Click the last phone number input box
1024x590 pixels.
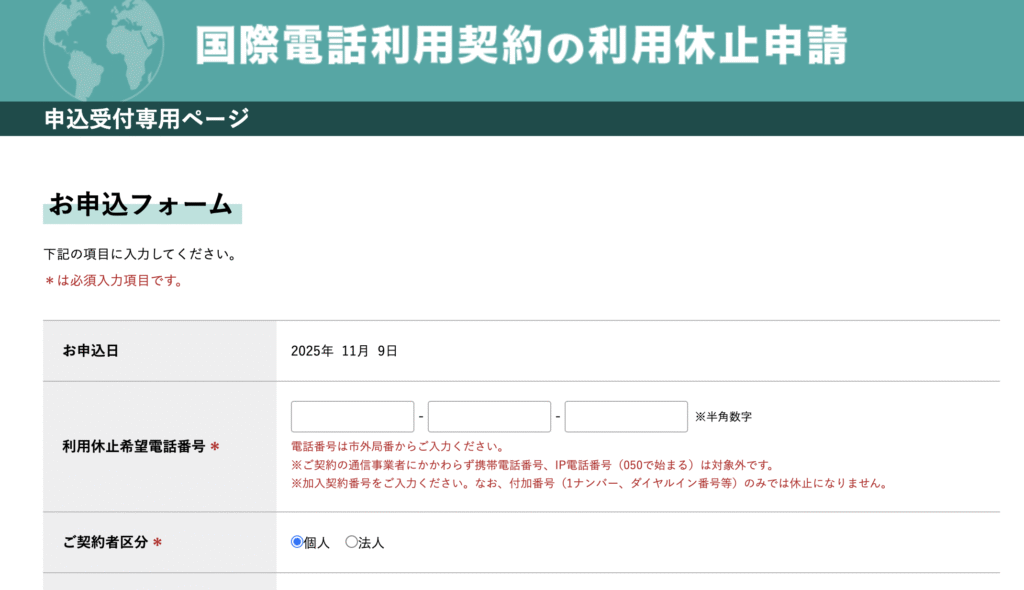pyautogui.click(x=626, y=416)
